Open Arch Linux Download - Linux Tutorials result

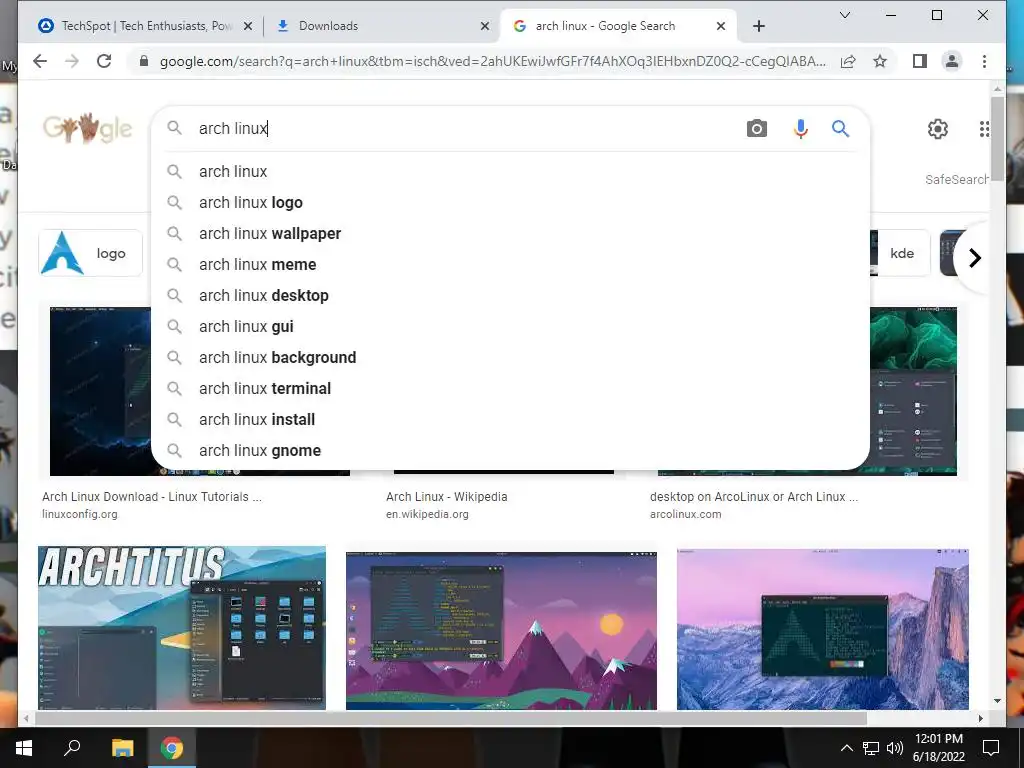point(152,497)
